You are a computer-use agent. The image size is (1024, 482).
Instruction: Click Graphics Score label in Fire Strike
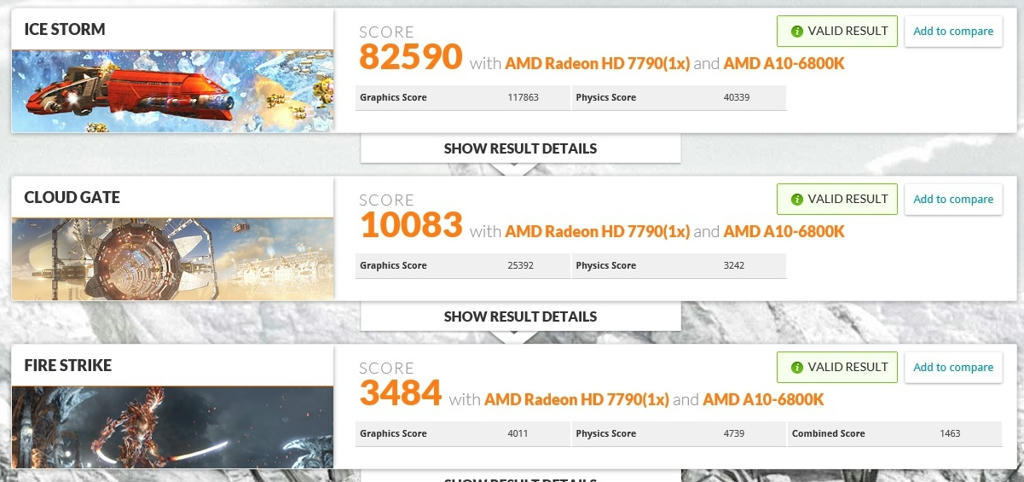pos(393,434)
